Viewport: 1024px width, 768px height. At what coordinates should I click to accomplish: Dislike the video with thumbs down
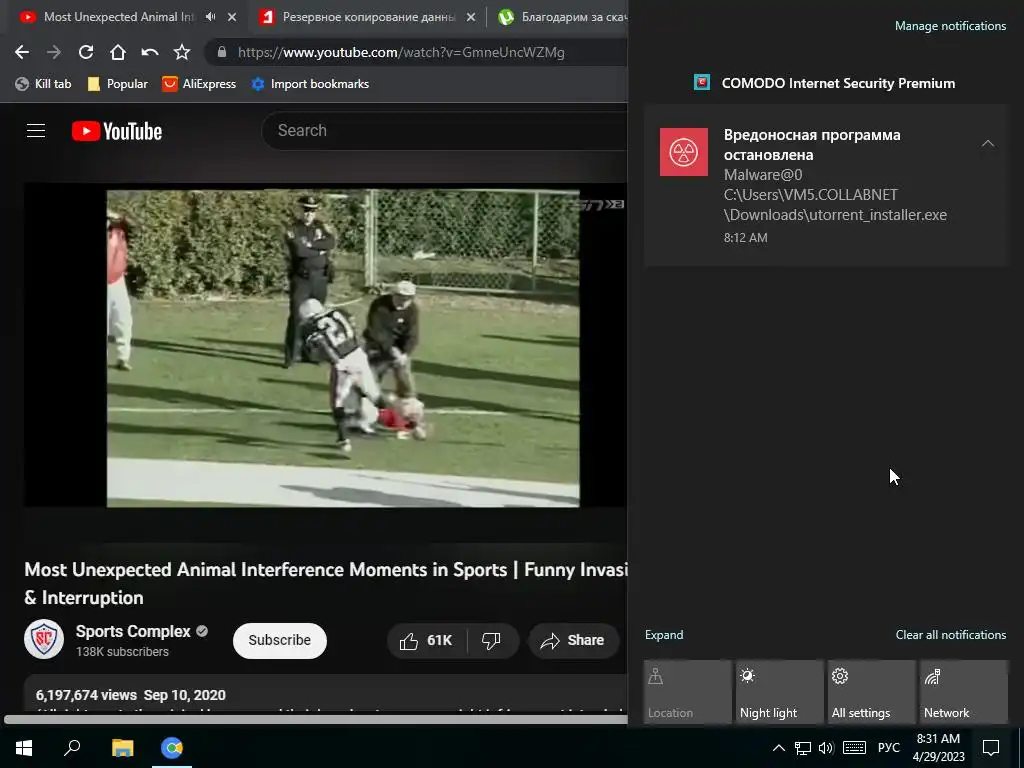pos(491,641)
